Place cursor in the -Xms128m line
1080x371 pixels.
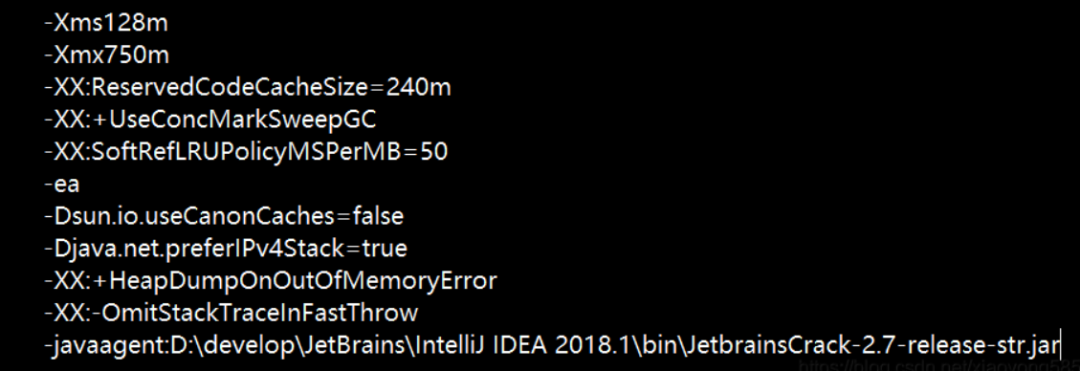106,23
